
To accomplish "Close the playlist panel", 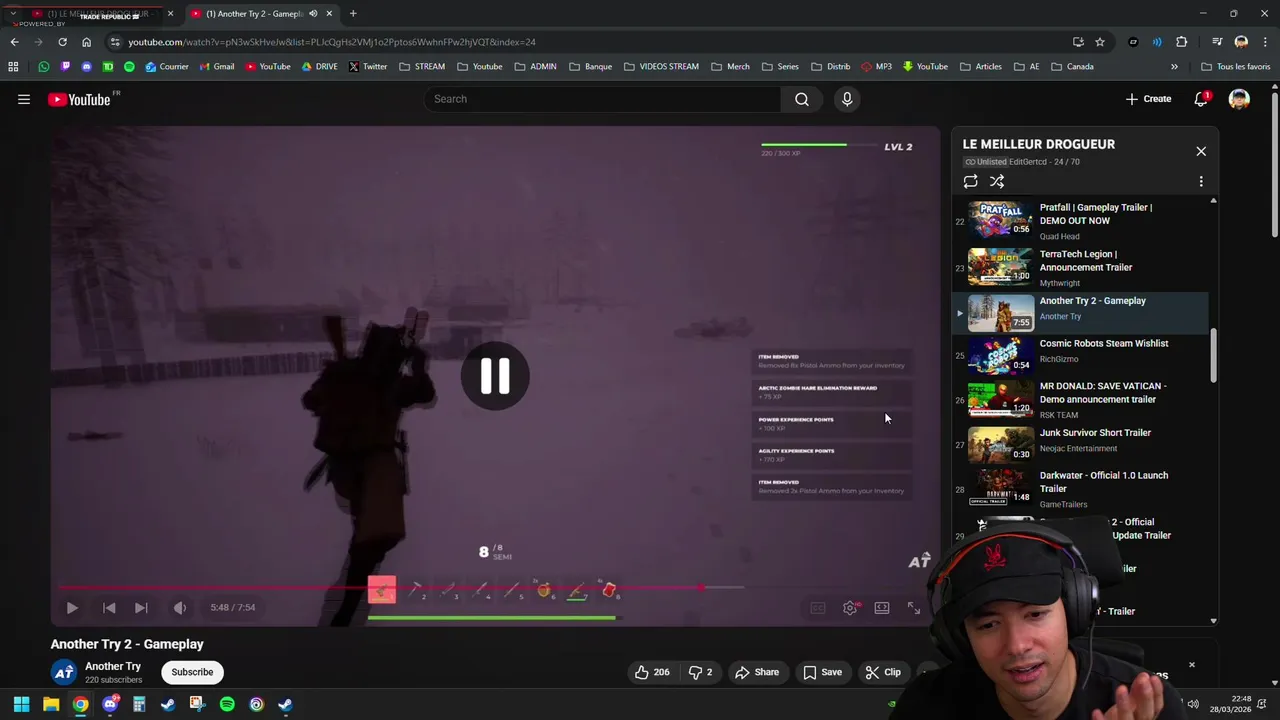I will (1201, 151).
